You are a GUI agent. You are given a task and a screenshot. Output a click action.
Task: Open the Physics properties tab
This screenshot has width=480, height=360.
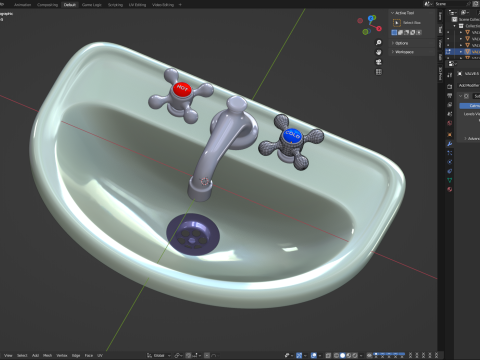pos(450,162)
